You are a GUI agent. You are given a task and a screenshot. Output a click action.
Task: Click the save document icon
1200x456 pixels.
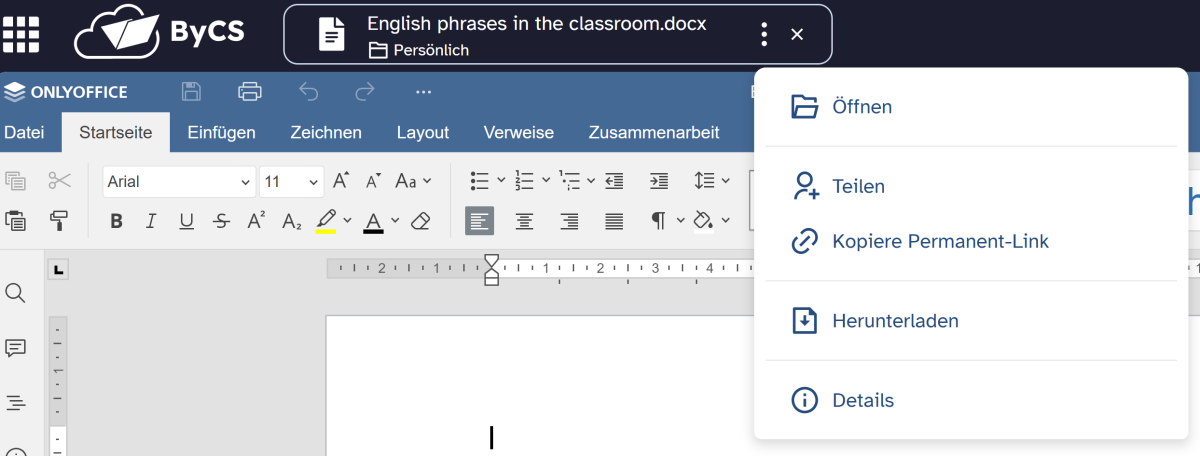191,92
